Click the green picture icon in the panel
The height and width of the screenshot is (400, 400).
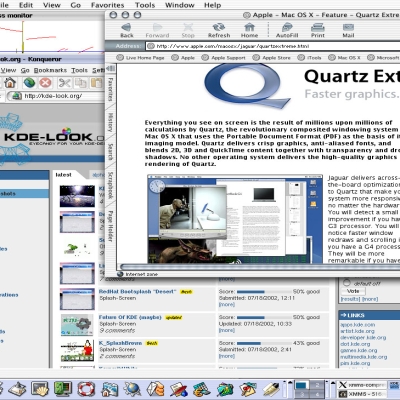click(x=225, y=389)
